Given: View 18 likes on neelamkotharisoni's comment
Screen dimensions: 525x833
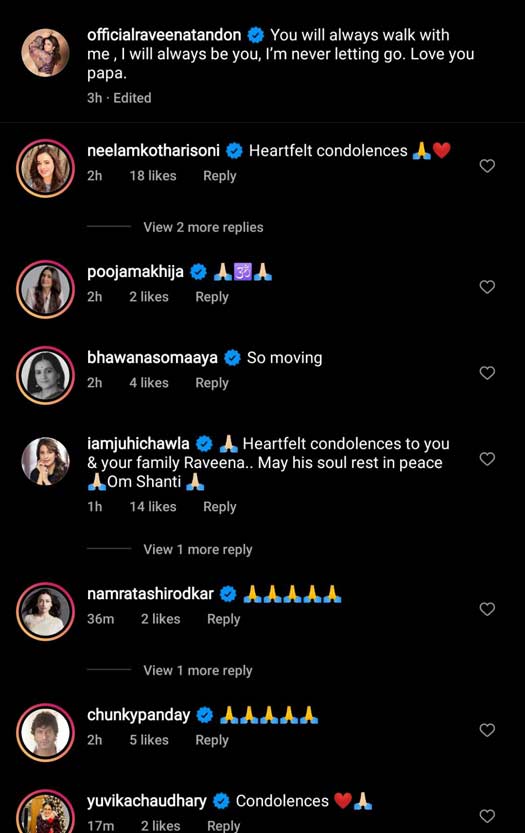Looking at the screenshot, I should pos(153,176).
